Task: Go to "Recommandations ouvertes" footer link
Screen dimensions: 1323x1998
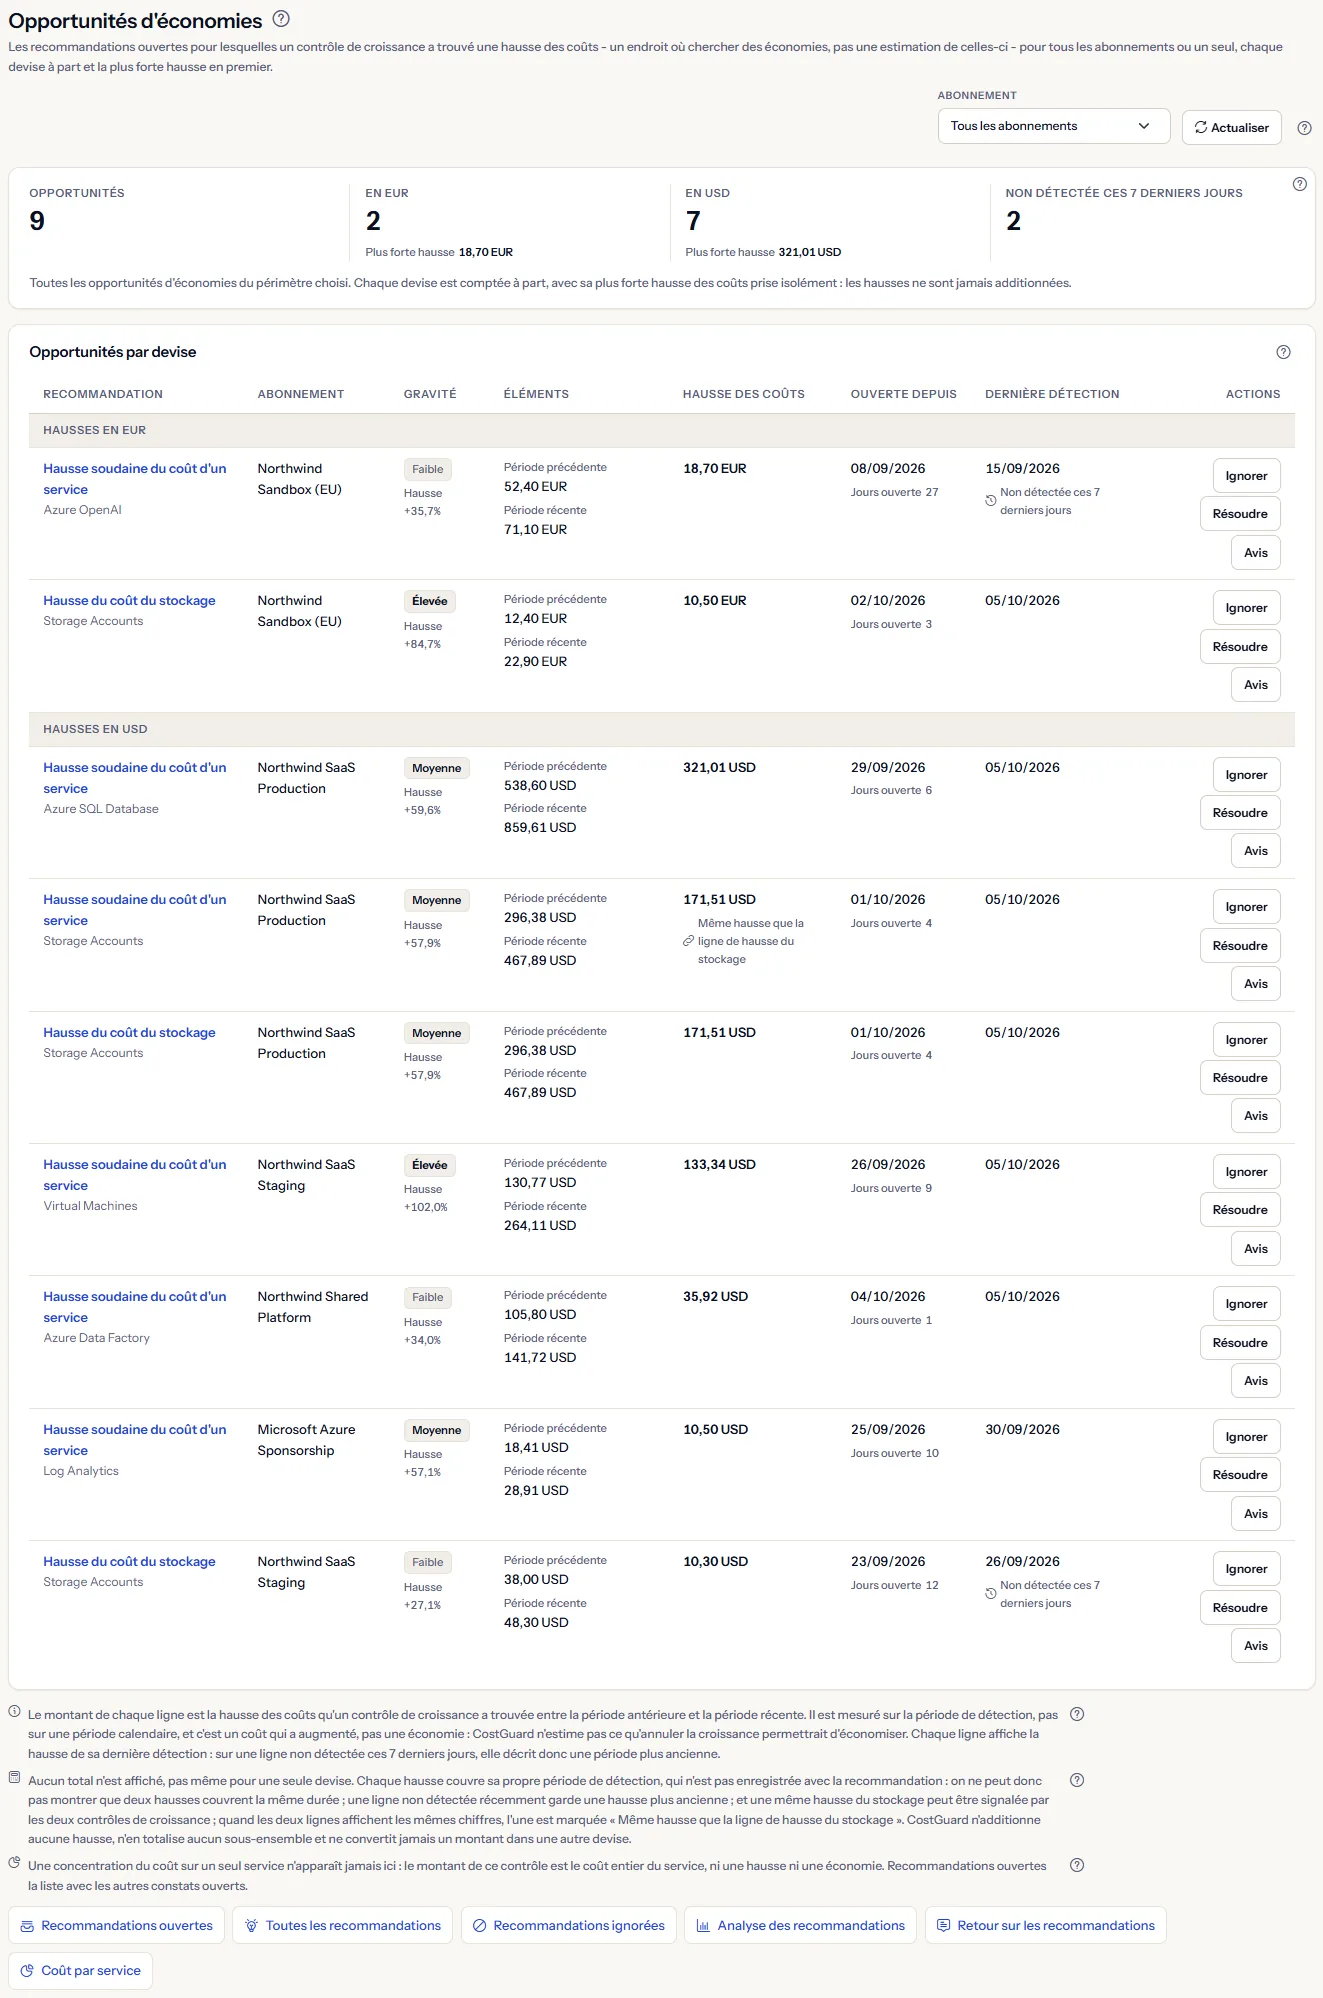Action: tap(117, 1925)
